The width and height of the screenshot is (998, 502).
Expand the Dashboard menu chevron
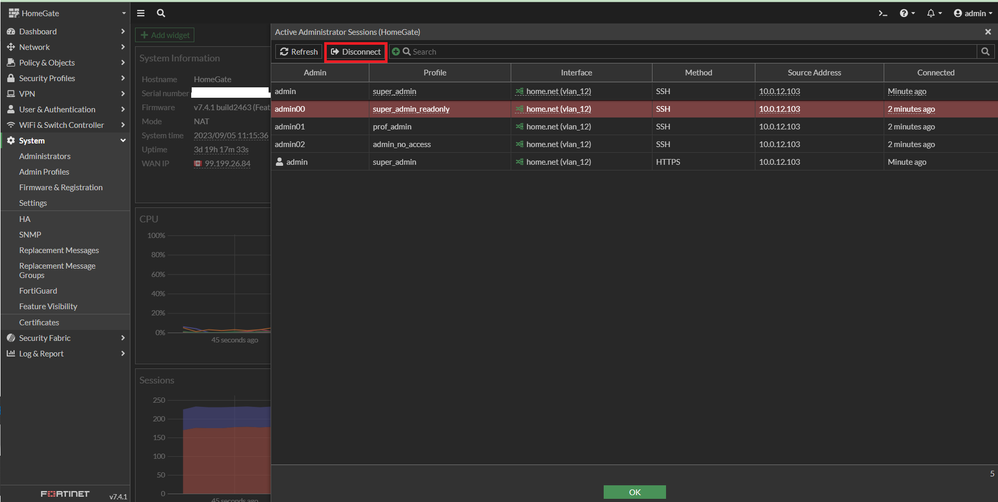123,31
